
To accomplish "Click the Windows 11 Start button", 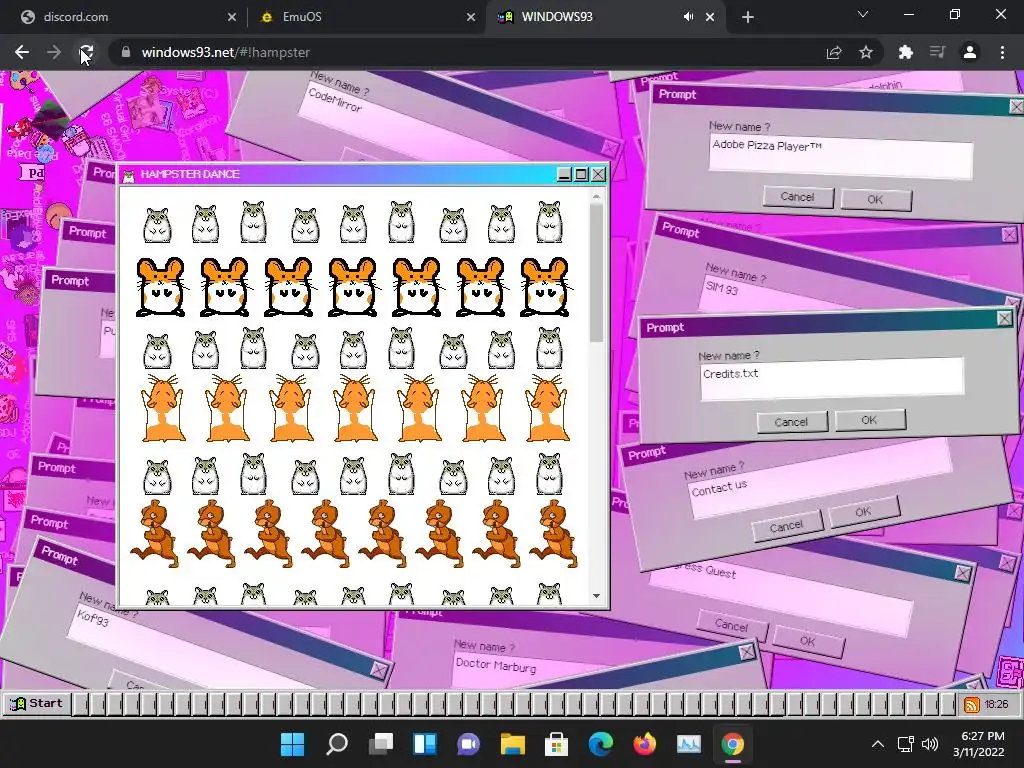I will 293,744.
